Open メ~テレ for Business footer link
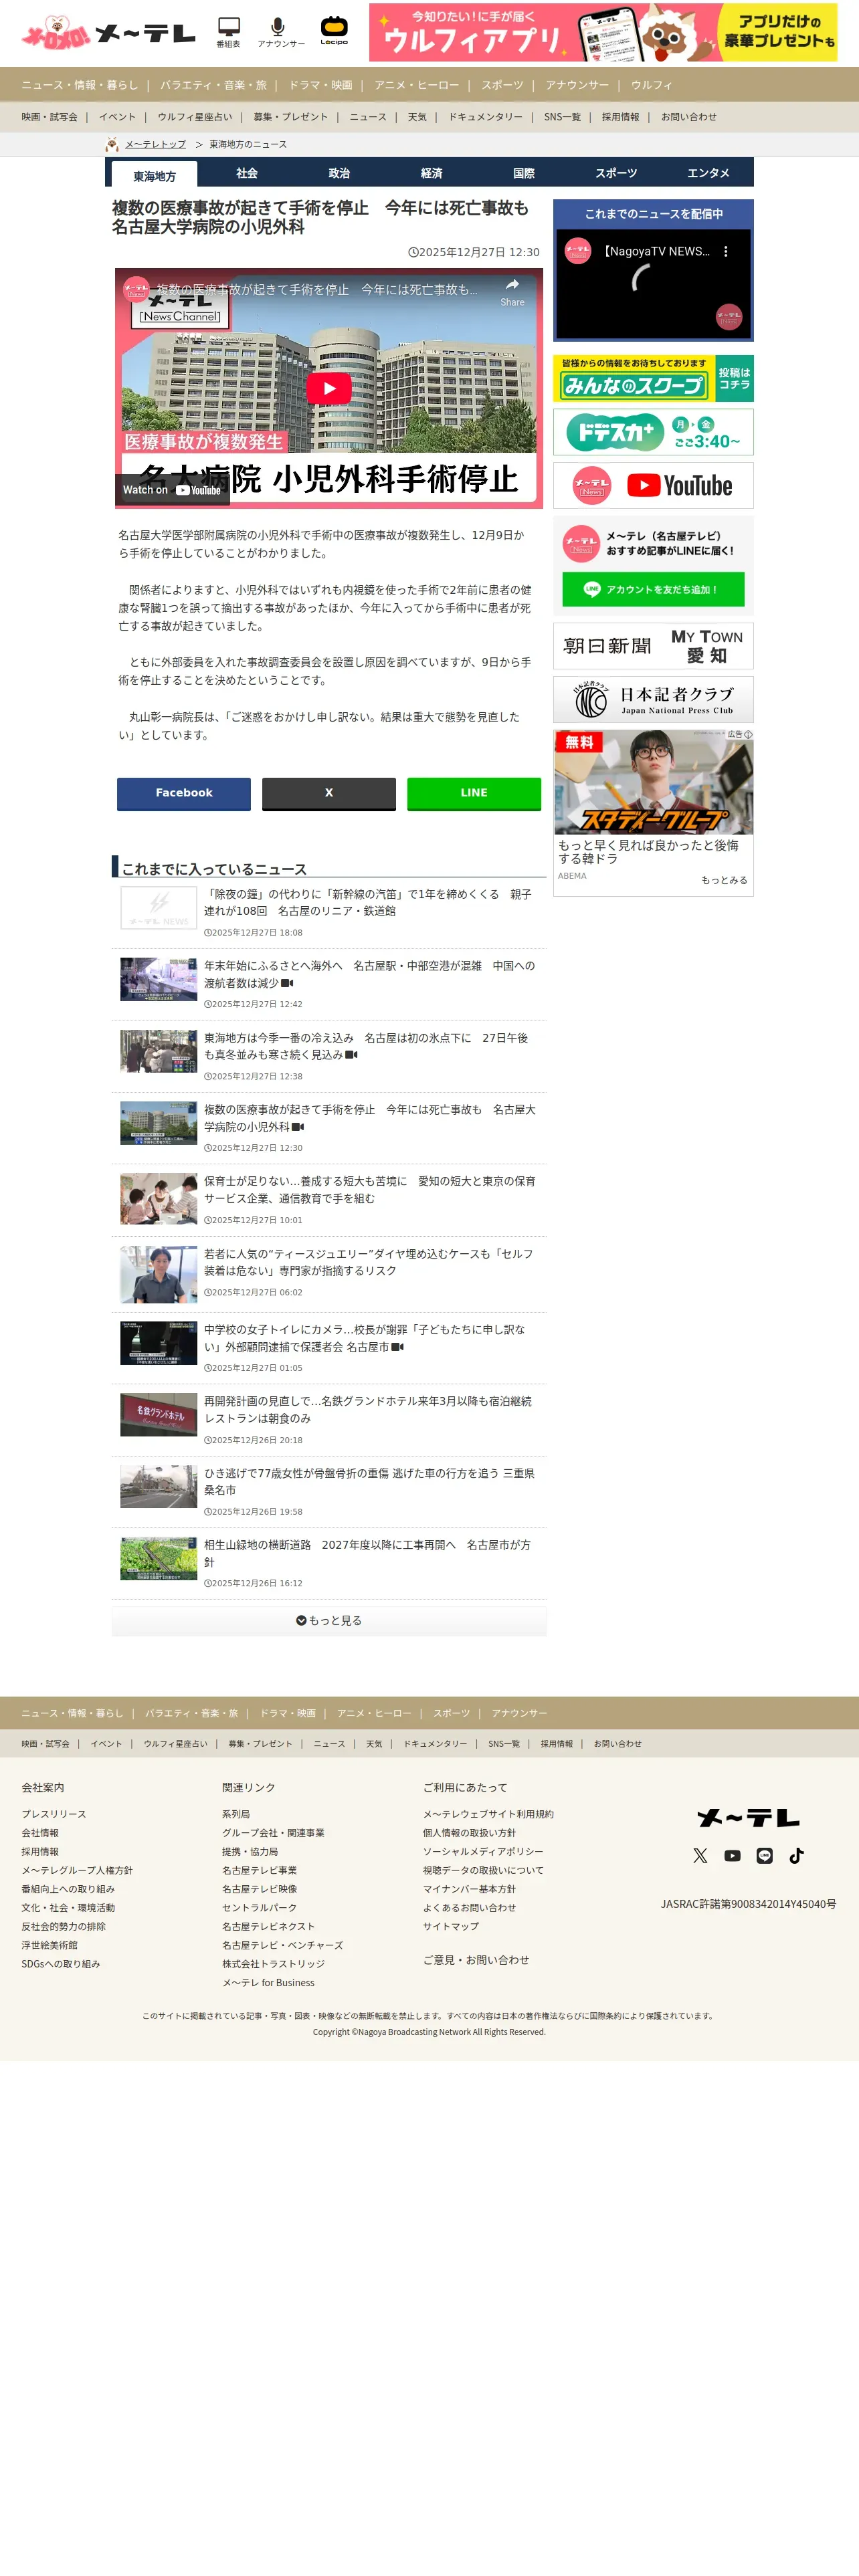Viewport: 859px width, 2576px height. [x=268, y=1983]
